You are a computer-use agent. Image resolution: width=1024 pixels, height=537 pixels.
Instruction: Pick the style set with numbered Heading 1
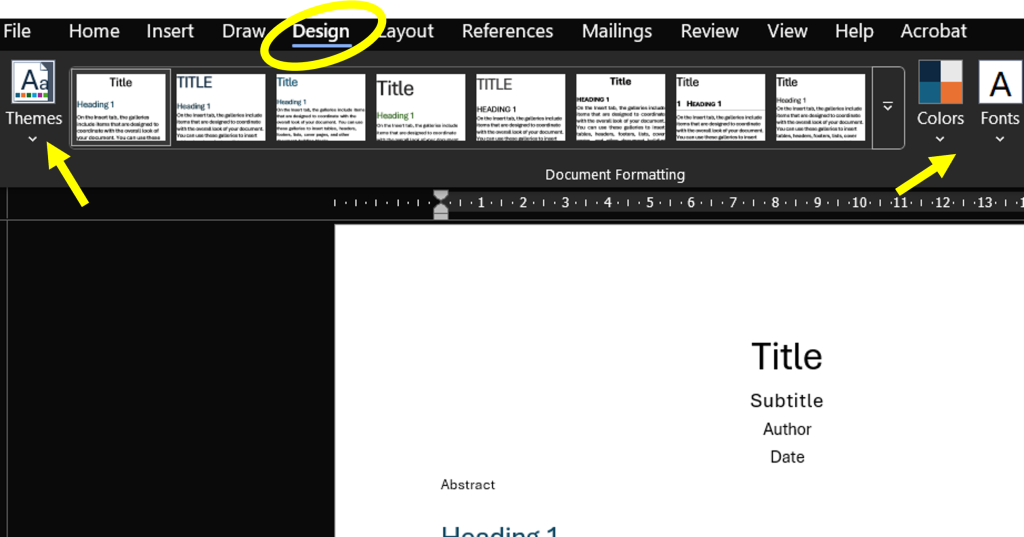click(x=721, y=107)
